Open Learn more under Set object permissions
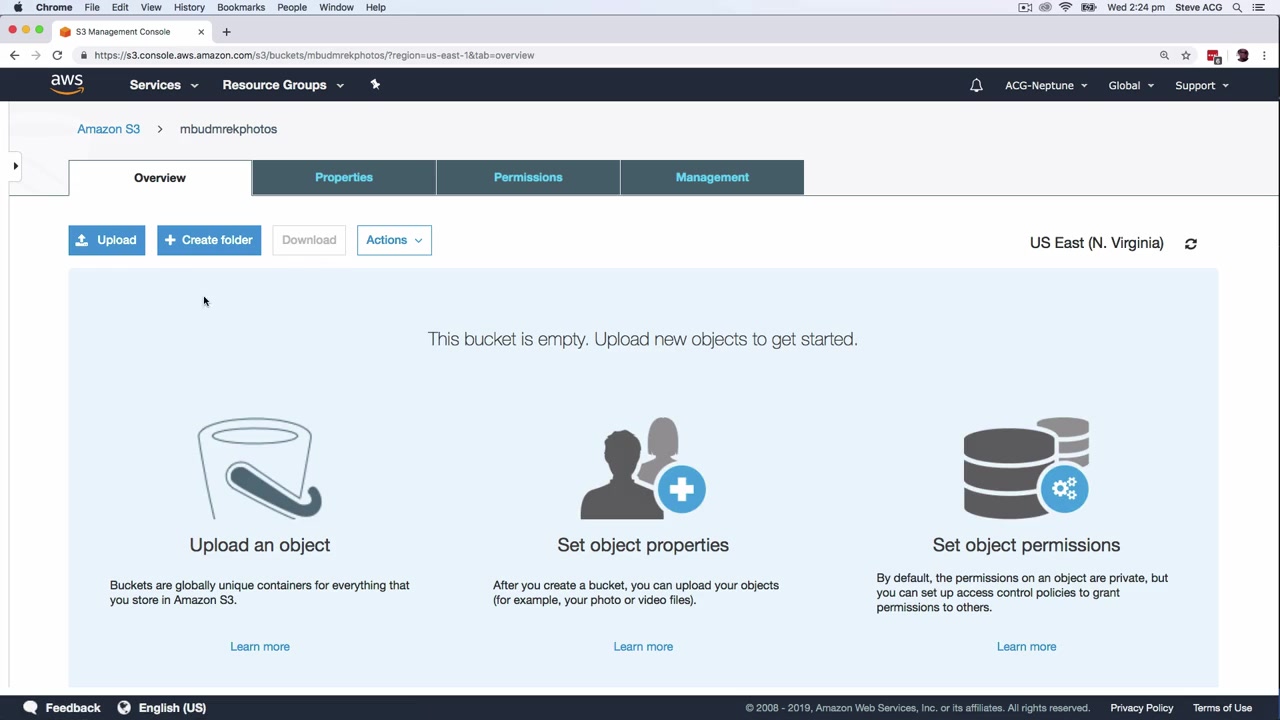 [1026, 646]
